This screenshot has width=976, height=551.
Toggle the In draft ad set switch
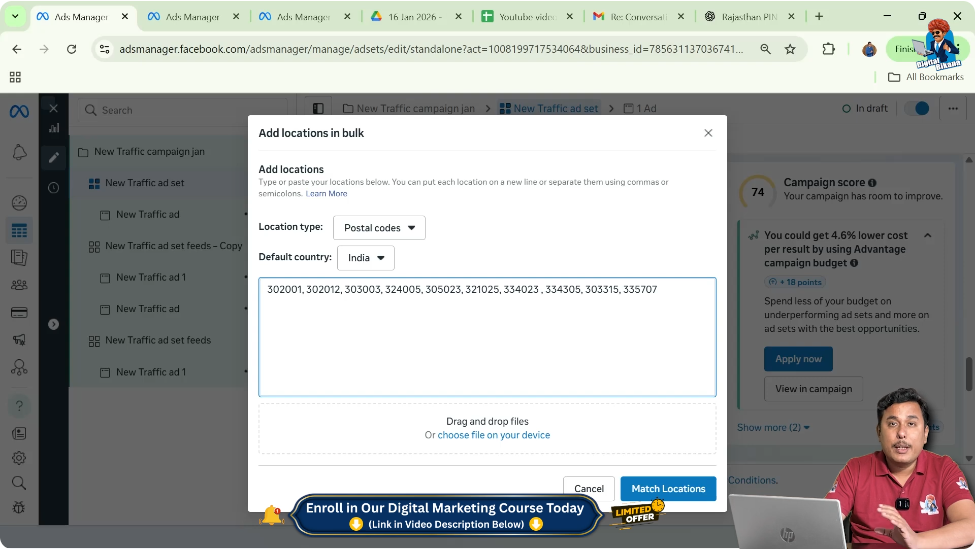coord(916,108)
